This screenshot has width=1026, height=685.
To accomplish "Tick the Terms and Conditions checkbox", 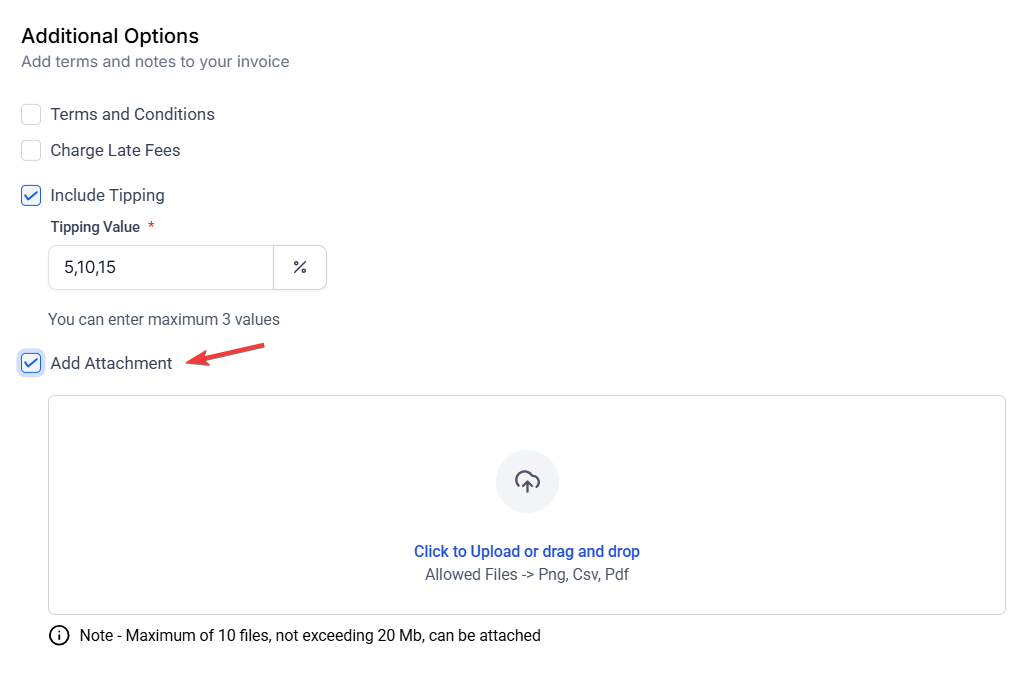I will pyautogui.click(x=31, y=114).
